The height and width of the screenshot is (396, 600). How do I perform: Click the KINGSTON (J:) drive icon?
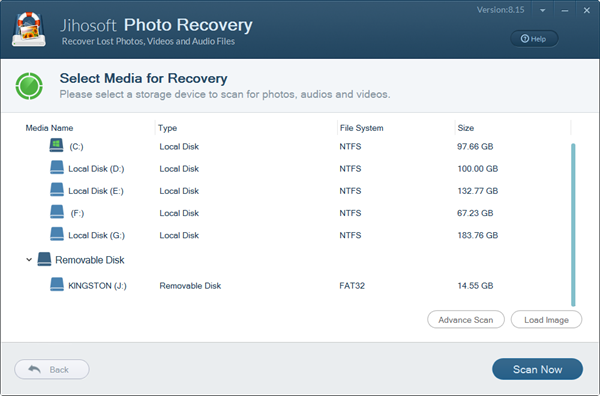[x=57, y=285]
